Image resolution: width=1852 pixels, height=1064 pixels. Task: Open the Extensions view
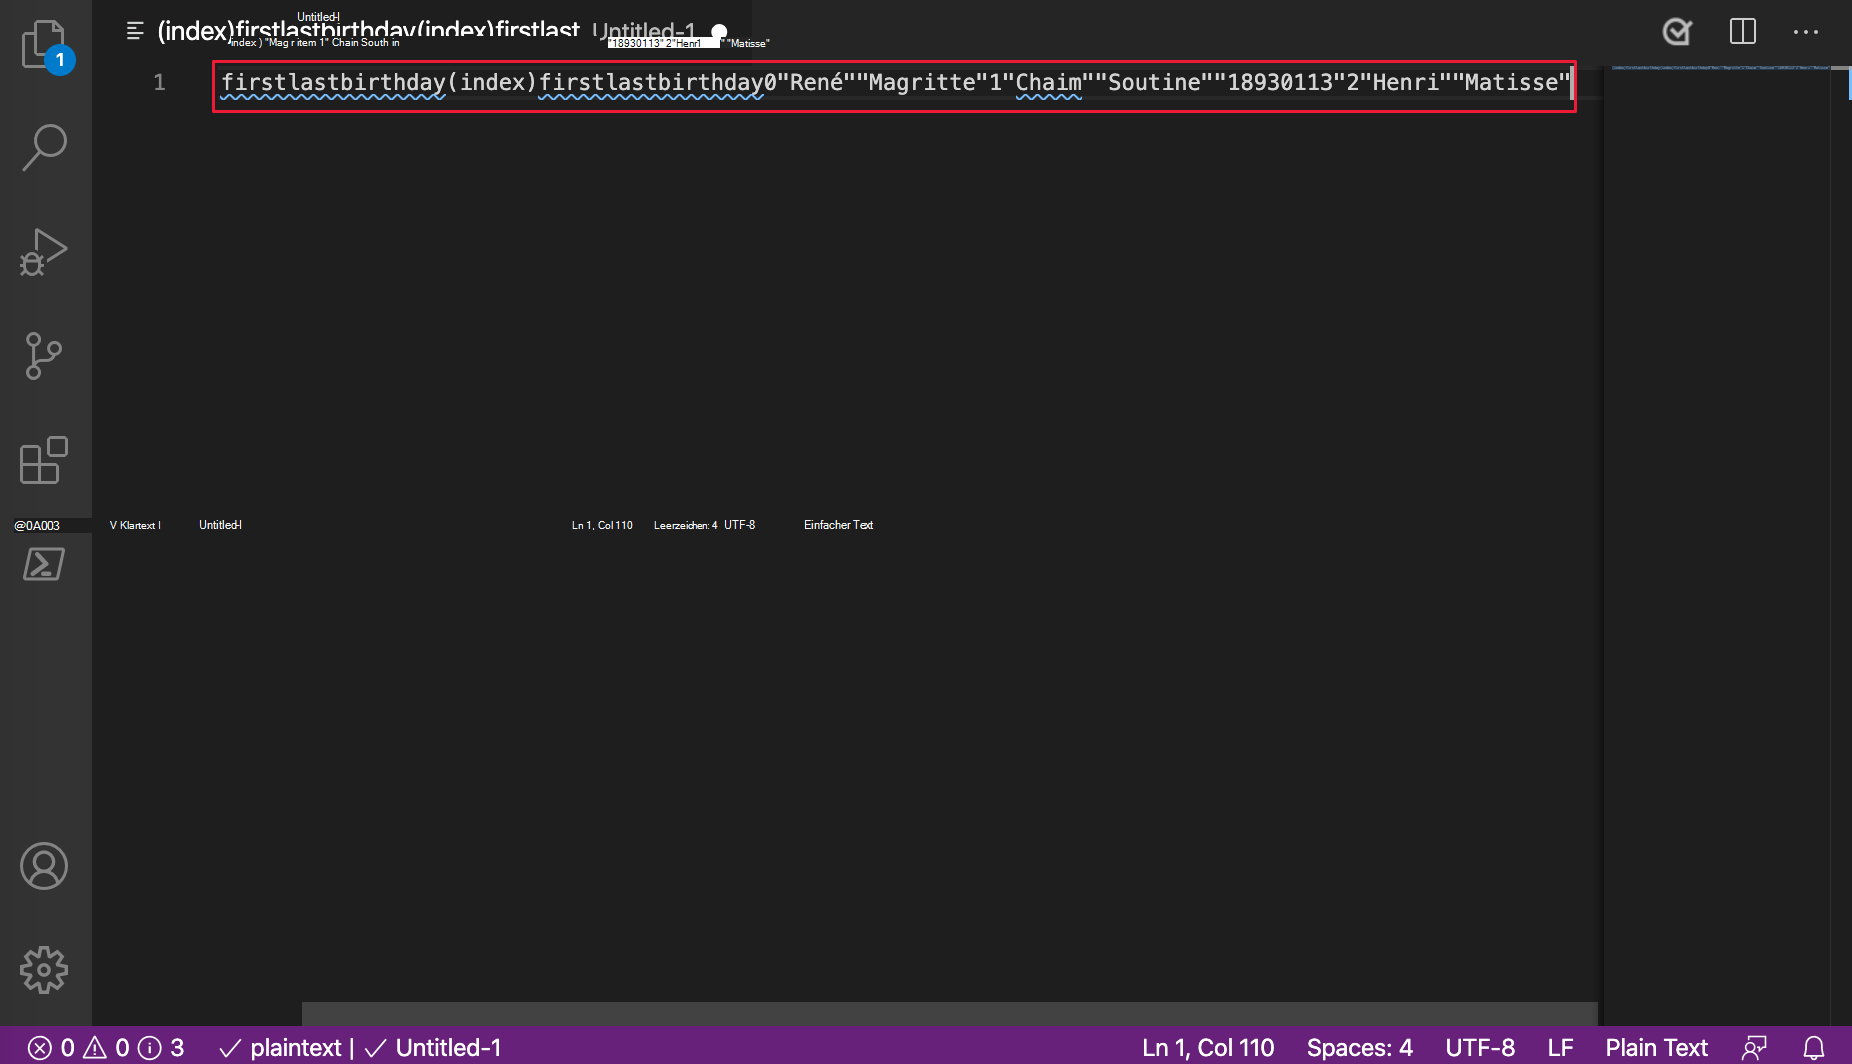point(44,460)
